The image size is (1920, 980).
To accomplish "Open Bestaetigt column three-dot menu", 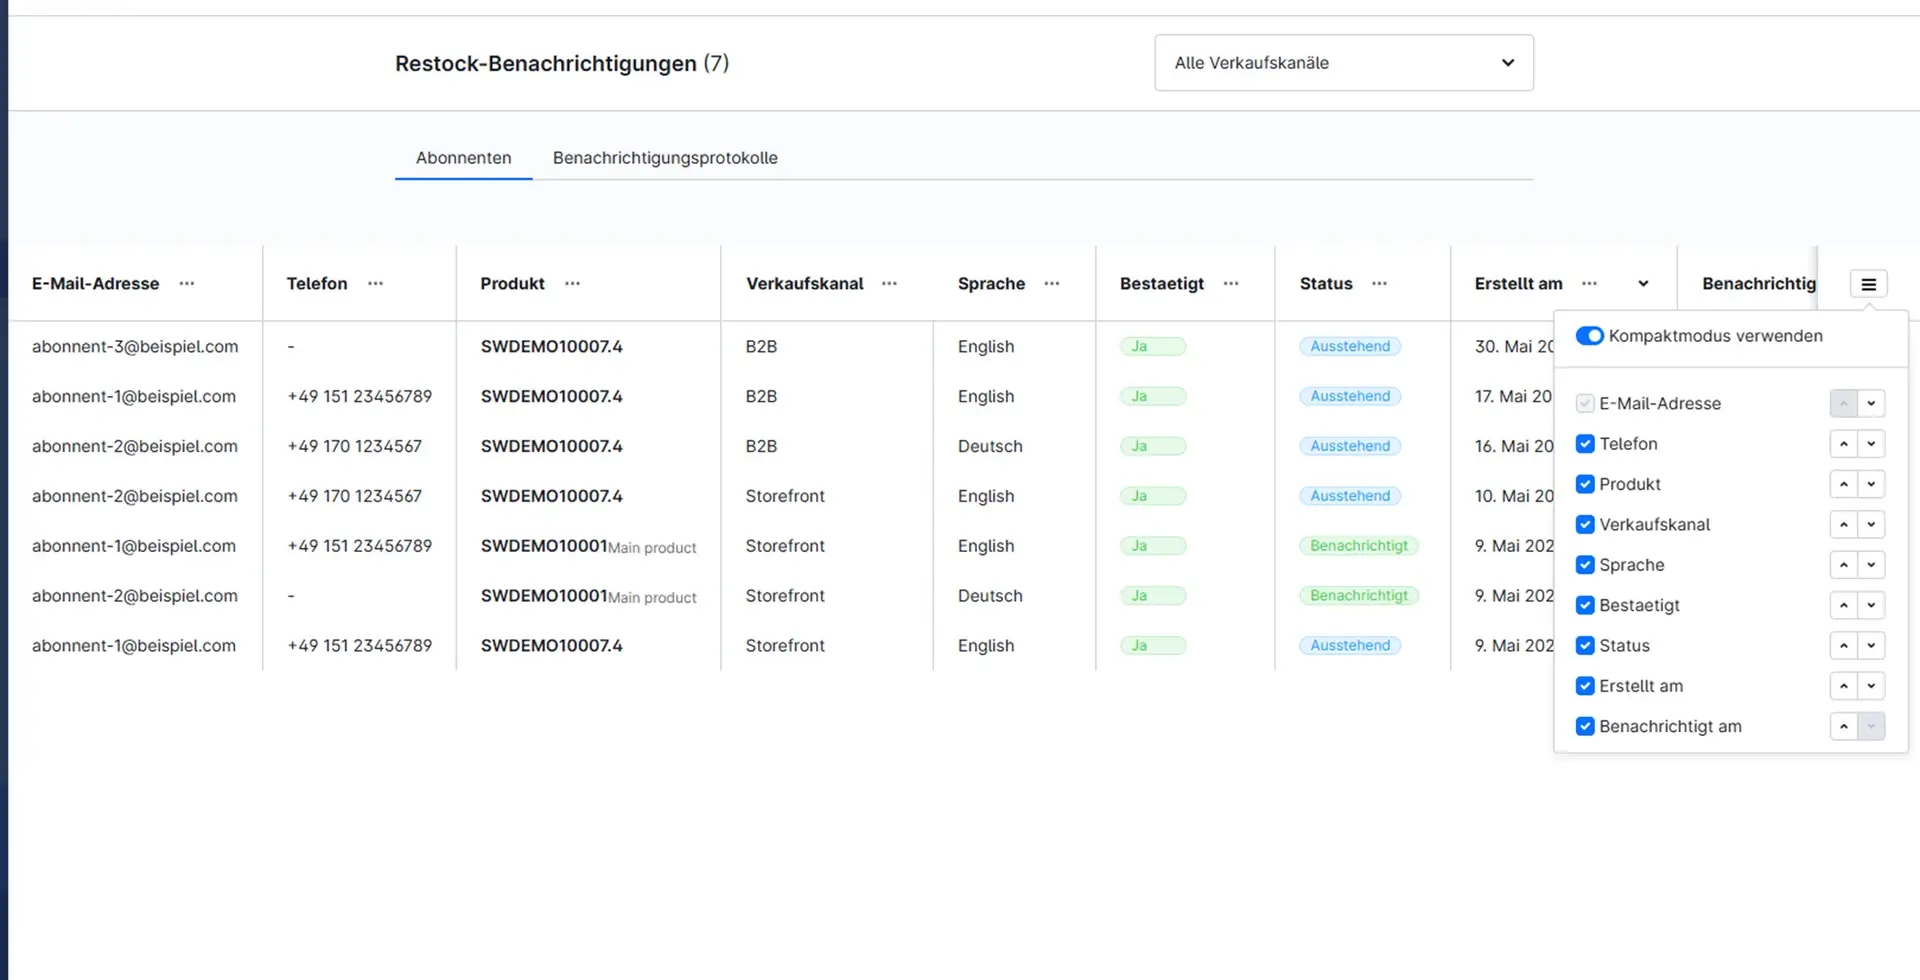I will (x=1231, y=284).
